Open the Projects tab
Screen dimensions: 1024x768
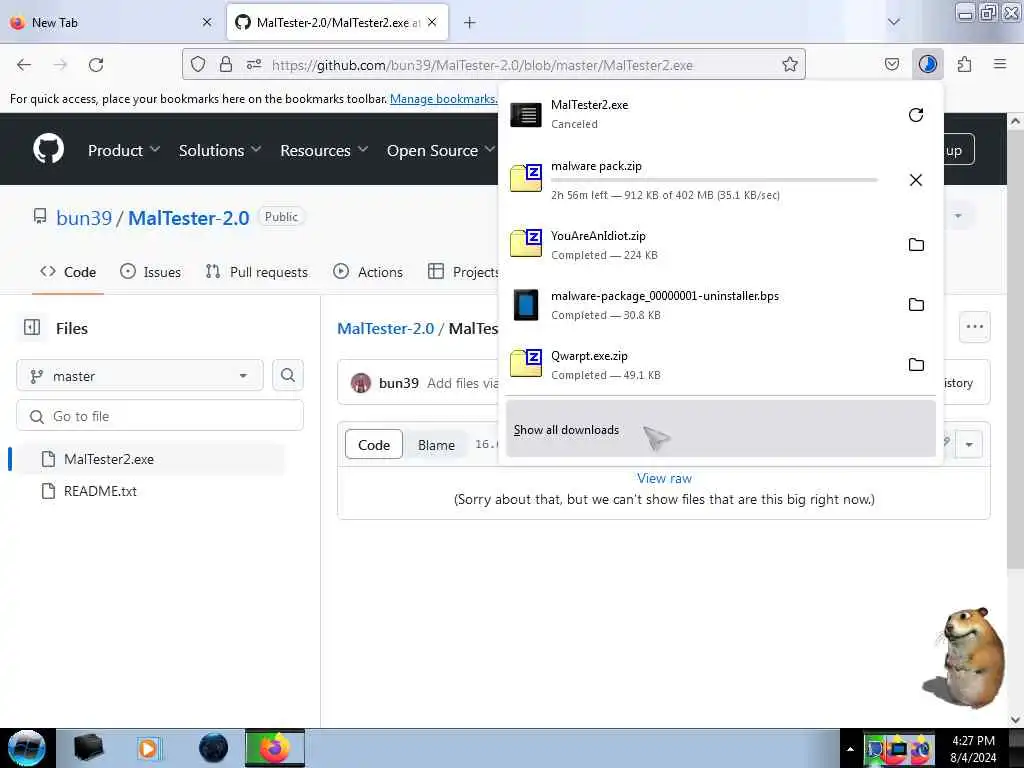pos(463,272)
